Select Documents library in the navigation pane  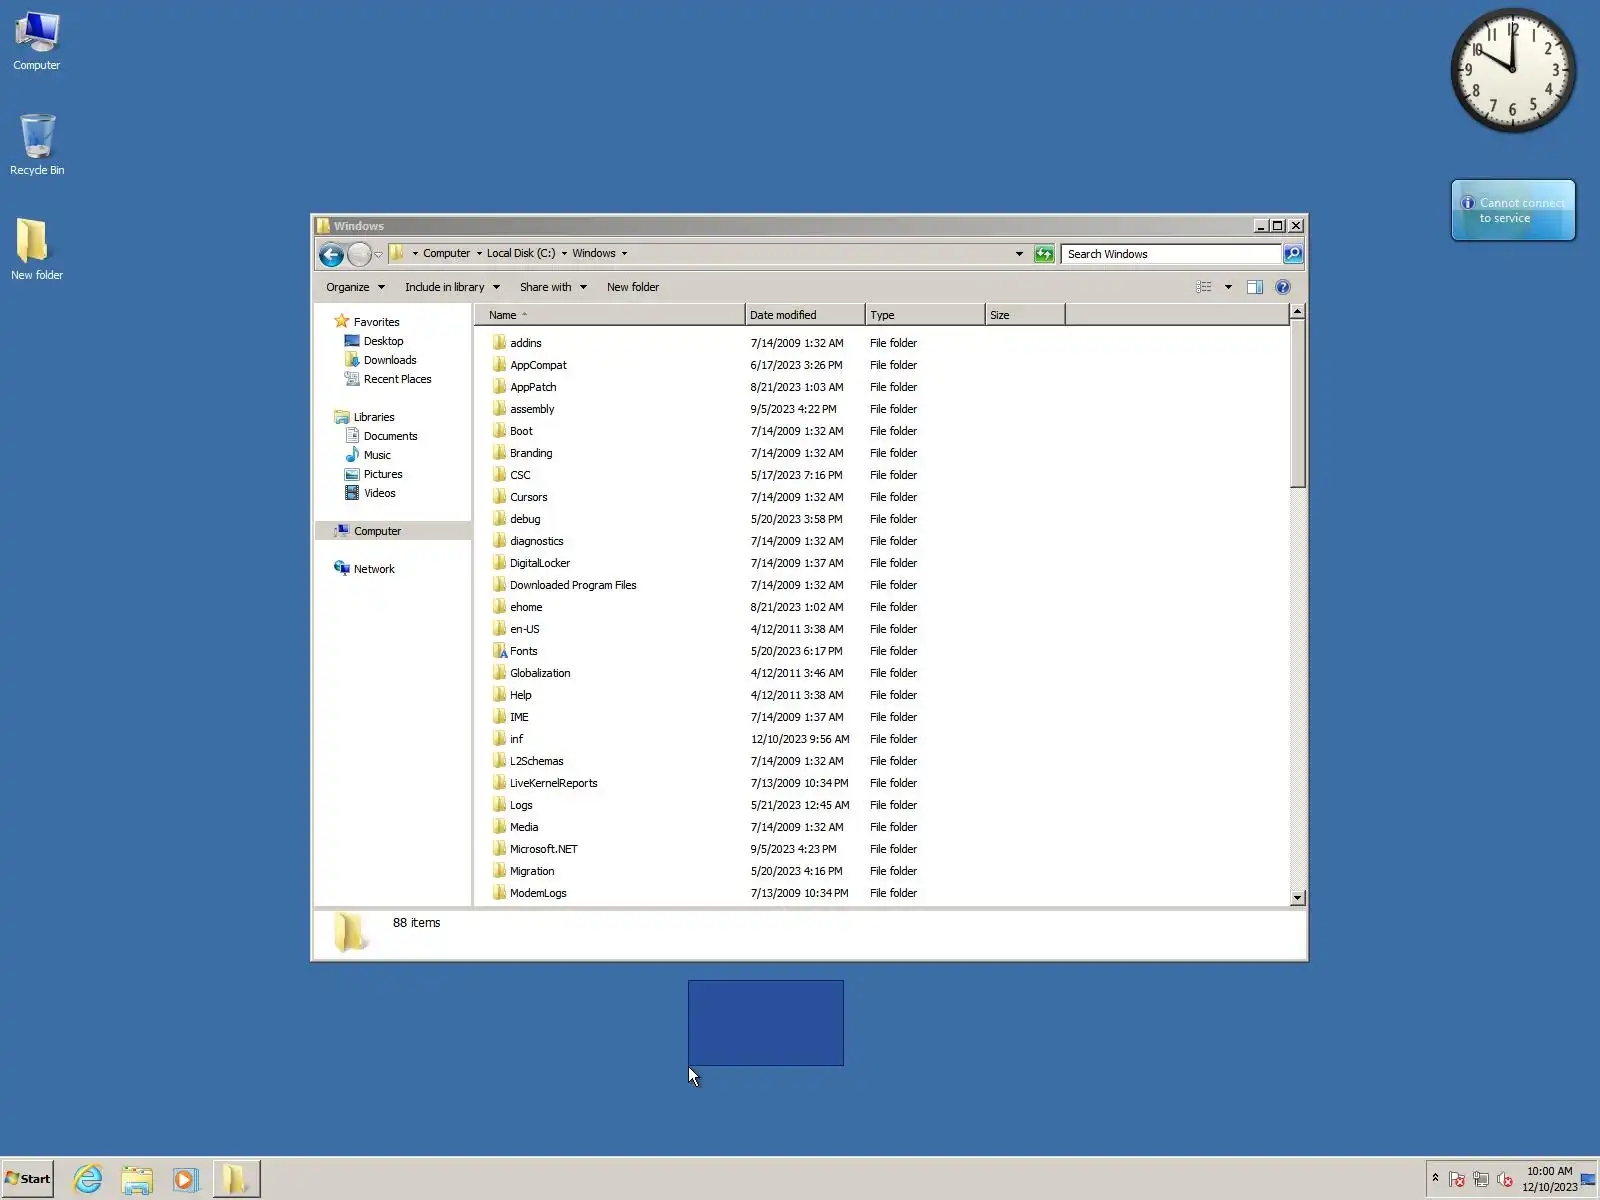(390, 436)
